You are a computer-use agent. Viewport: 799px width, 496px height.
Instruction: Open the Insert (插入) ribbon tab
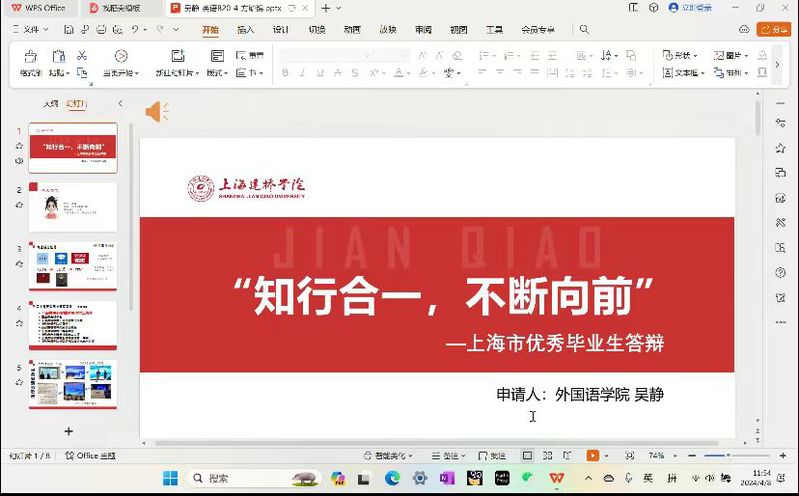coord(245,30)
